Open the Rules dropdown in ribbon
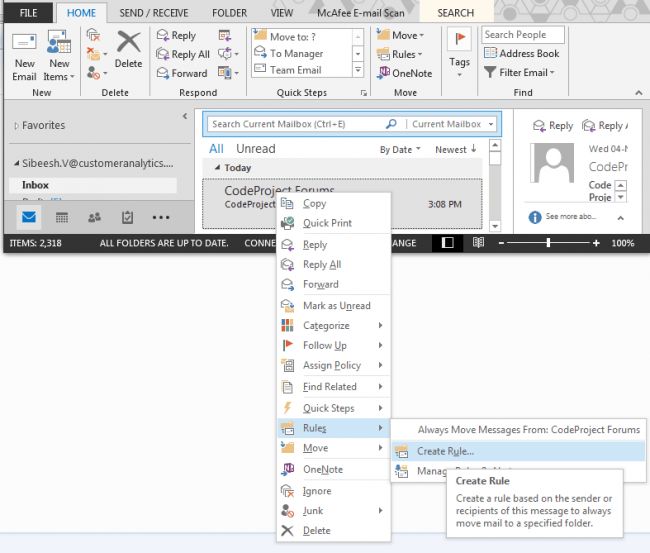The height and width of the screenshot is (553, 650). point(399,54)
